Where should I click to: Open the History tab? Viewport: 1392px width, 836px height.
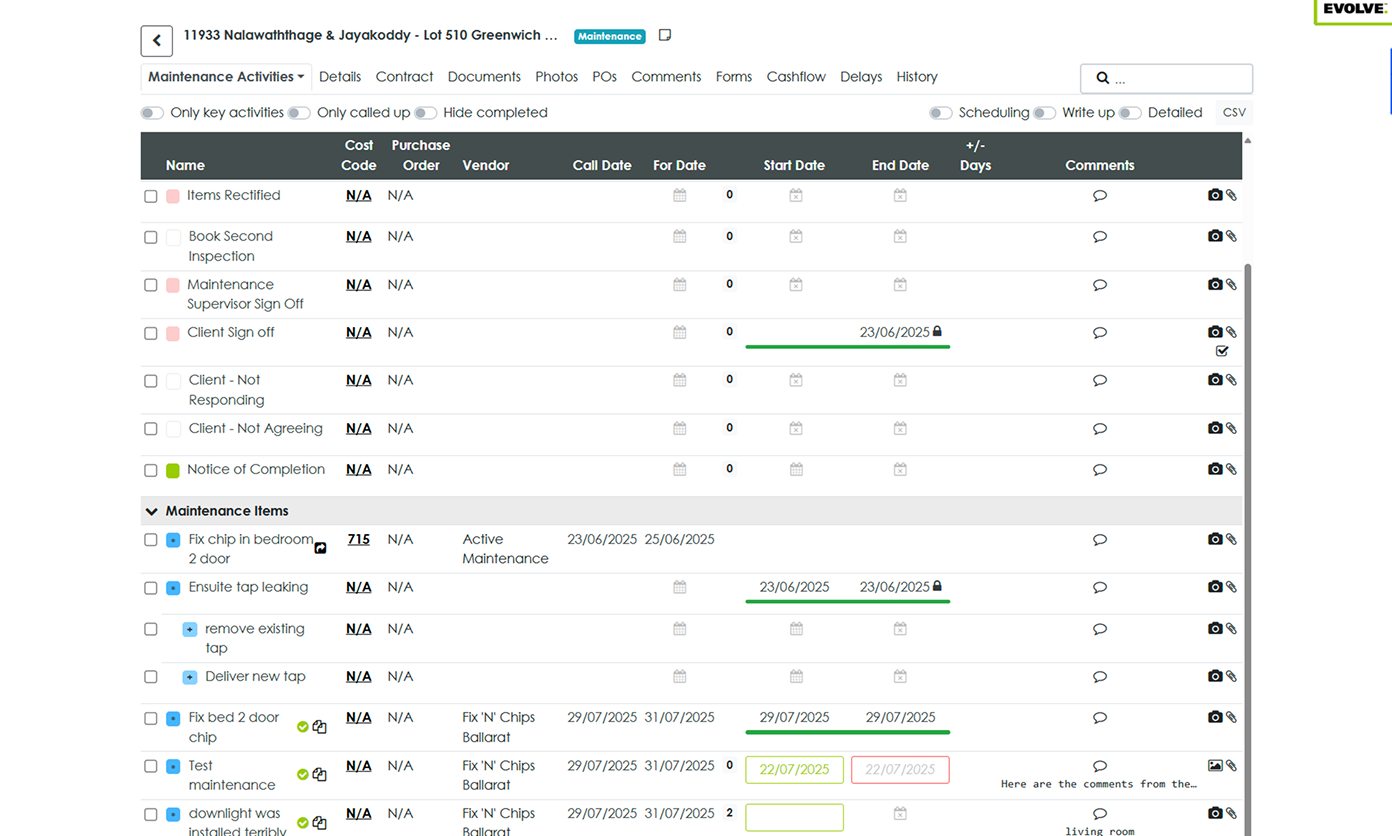[917, 77]
